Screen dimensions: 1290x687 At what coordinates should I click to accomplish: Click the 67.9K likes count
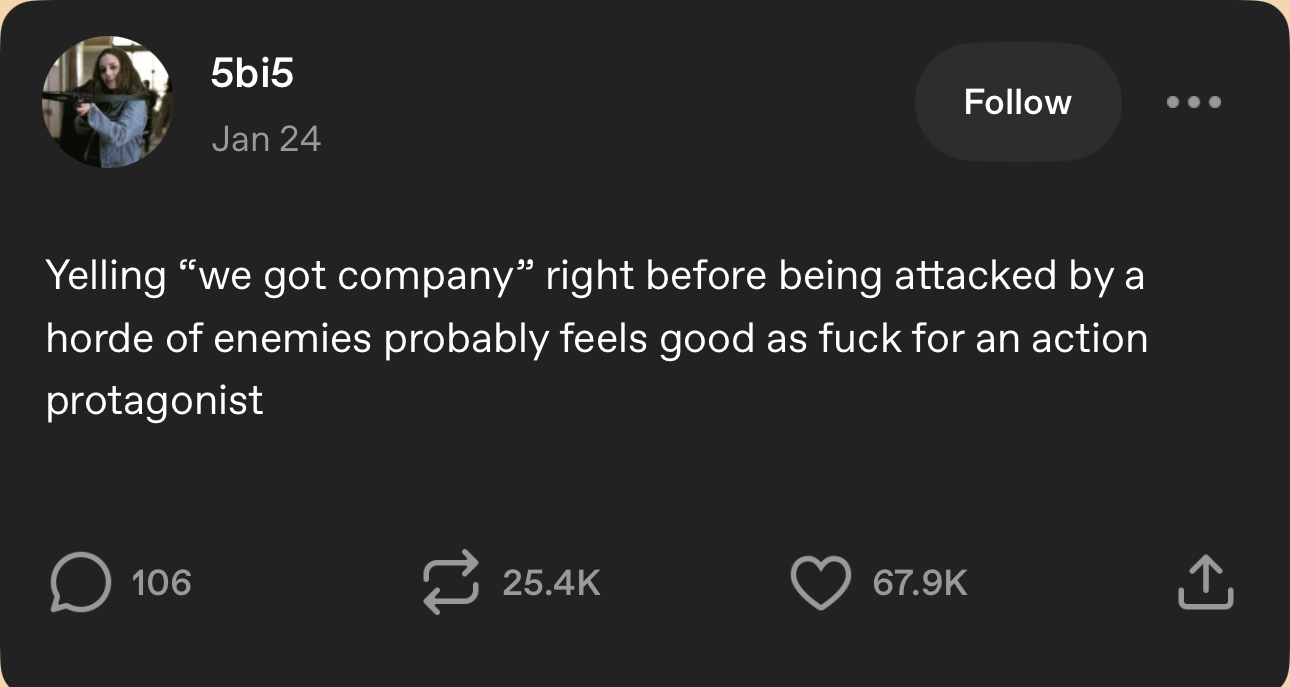(x=920, y=582)
